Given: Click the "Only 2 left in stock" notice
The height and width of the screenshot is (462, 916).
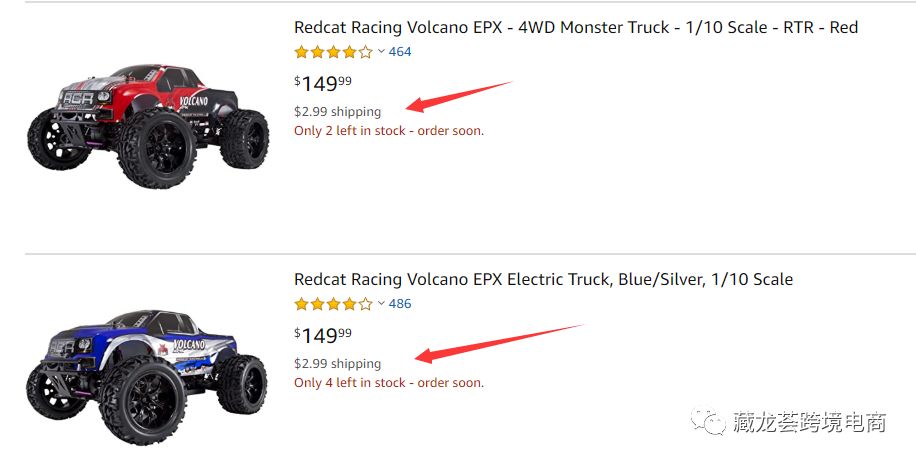Looking at the screenshot, I should [388, 131].
